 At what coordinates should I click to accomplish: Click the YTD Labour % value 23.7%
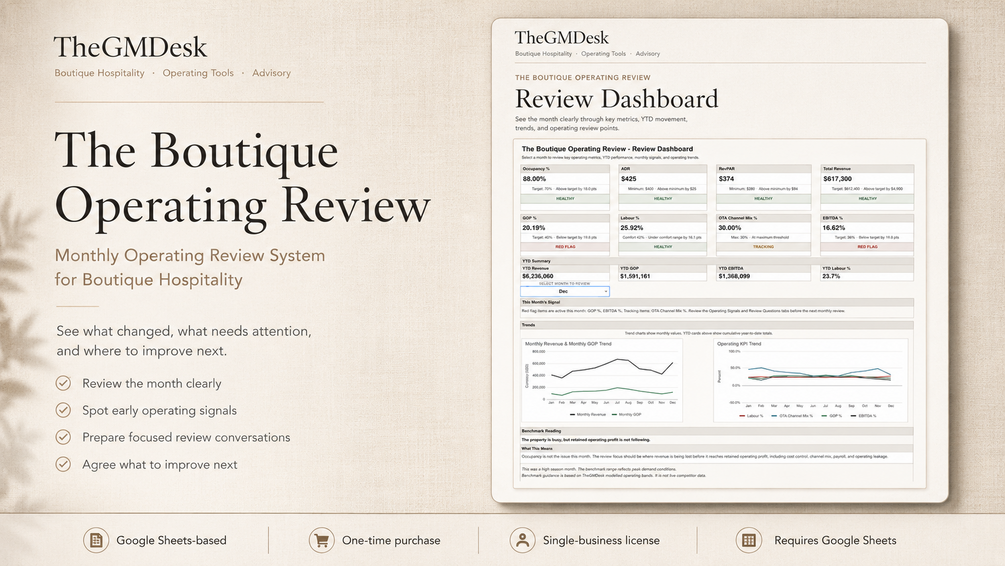[831, 276]
